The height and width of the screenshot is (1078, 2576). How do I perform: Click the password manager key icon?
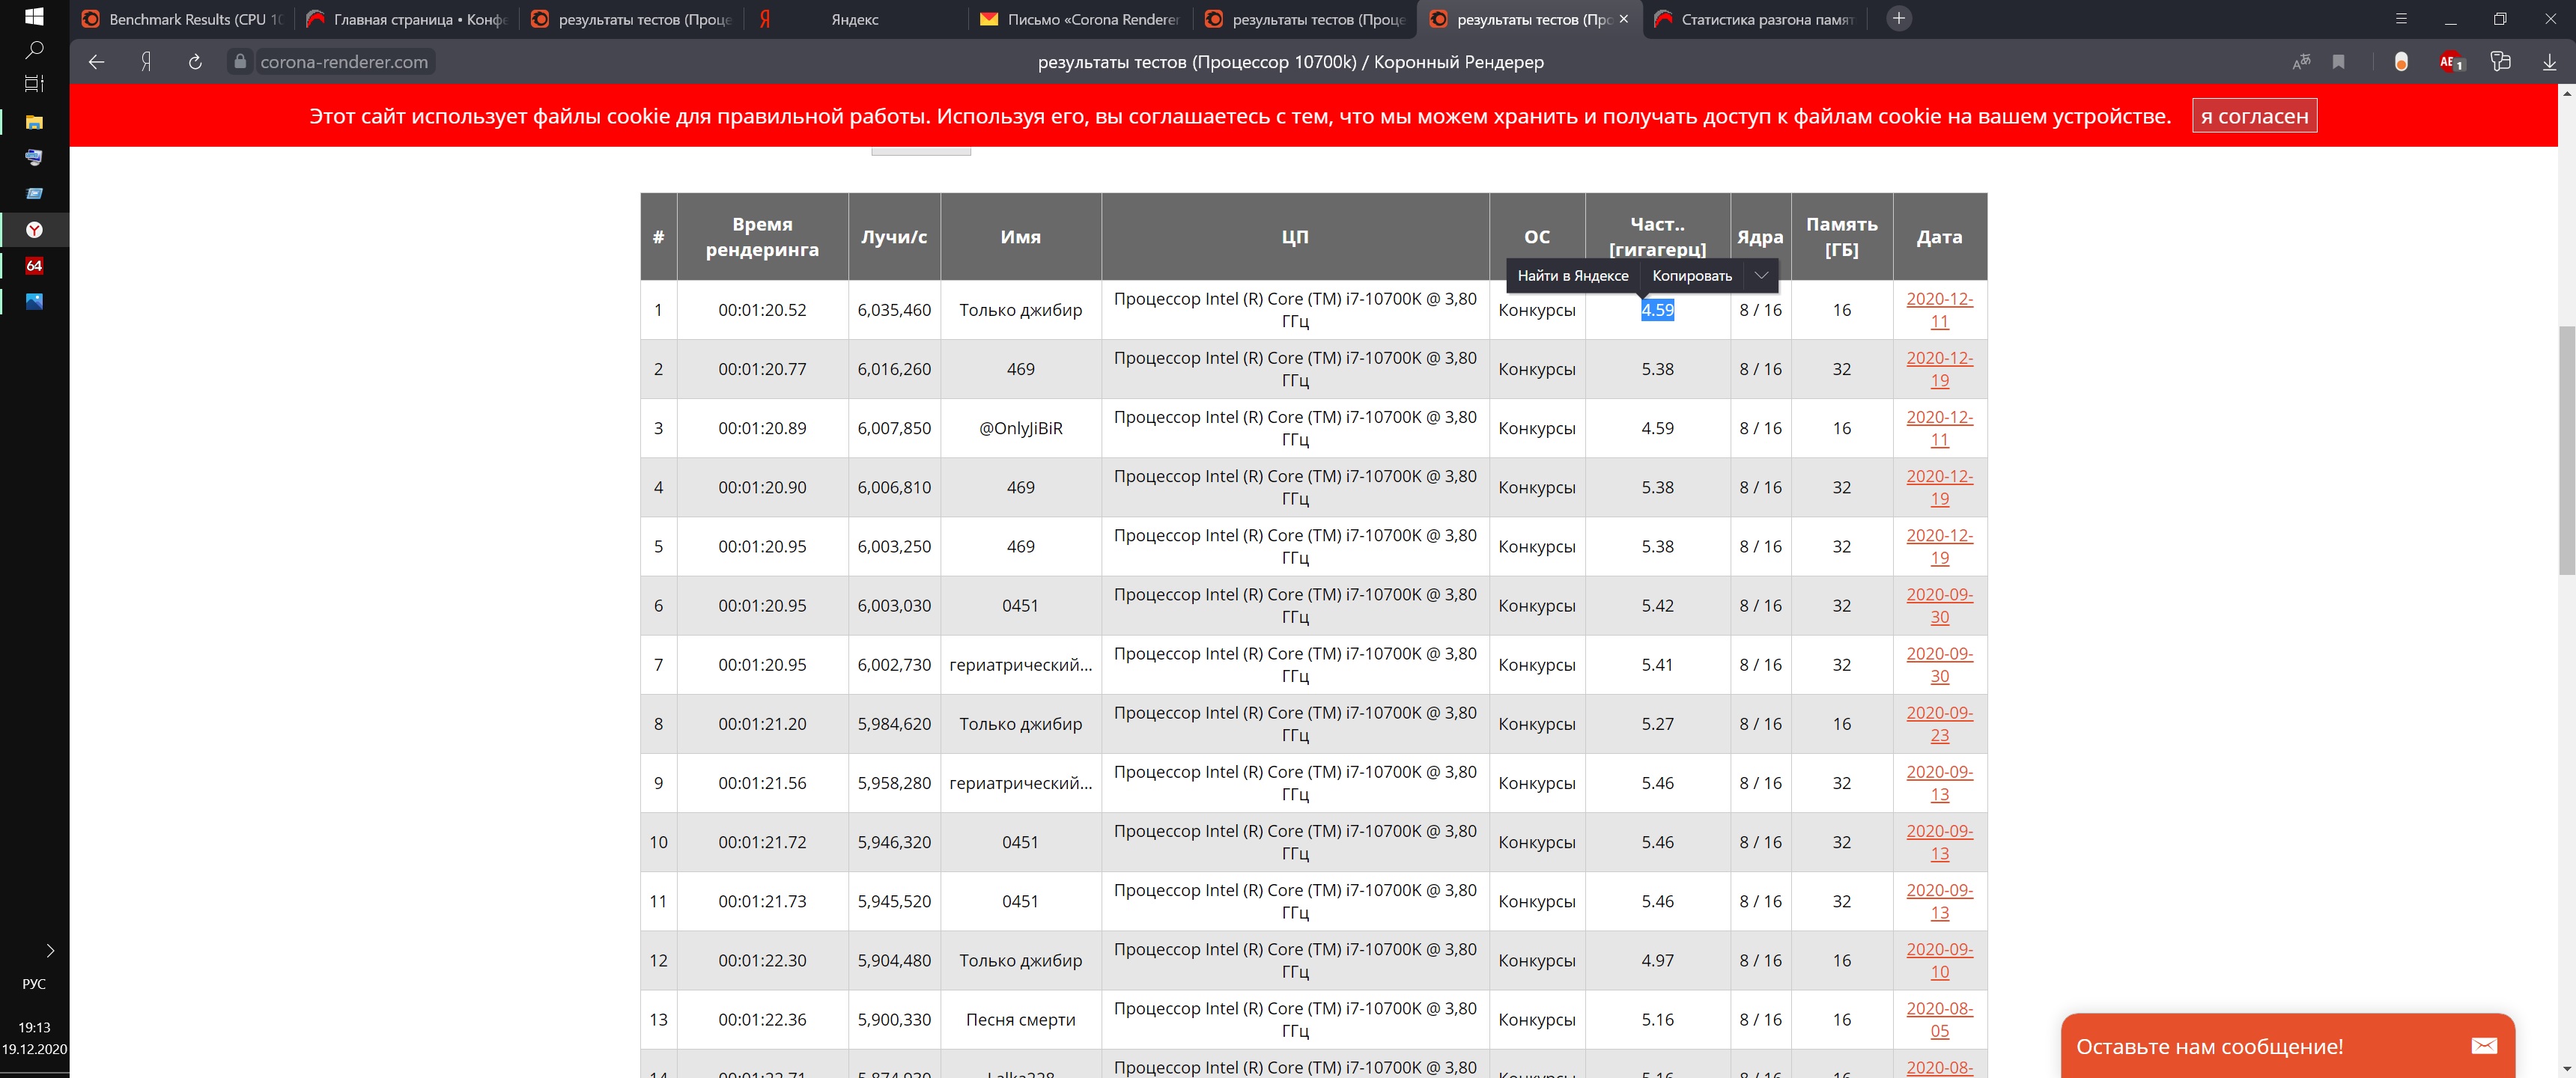(x=2501, y=62)
